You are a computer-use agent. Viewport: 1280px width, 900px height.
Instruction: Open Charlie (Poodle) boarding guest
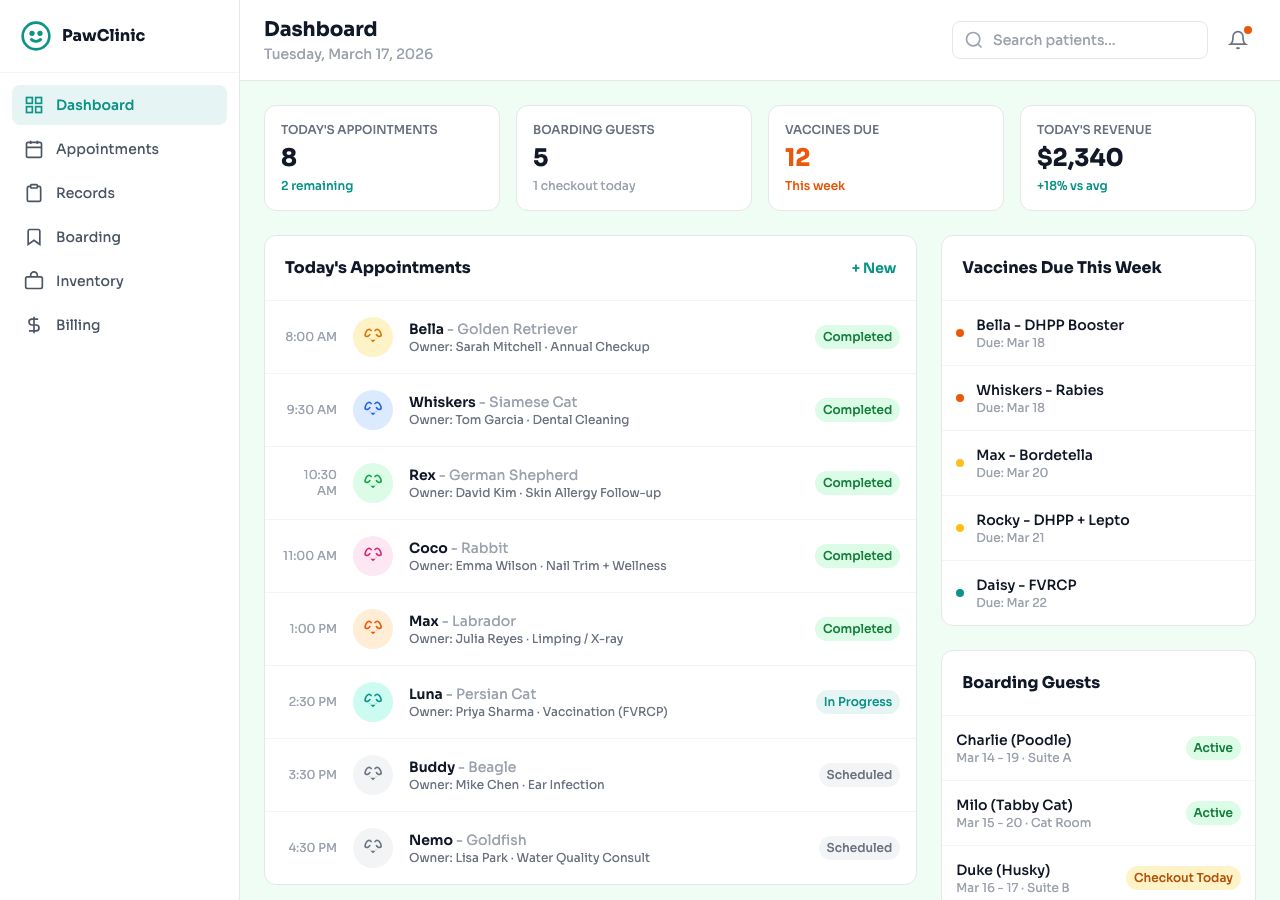click(1098, 748)
